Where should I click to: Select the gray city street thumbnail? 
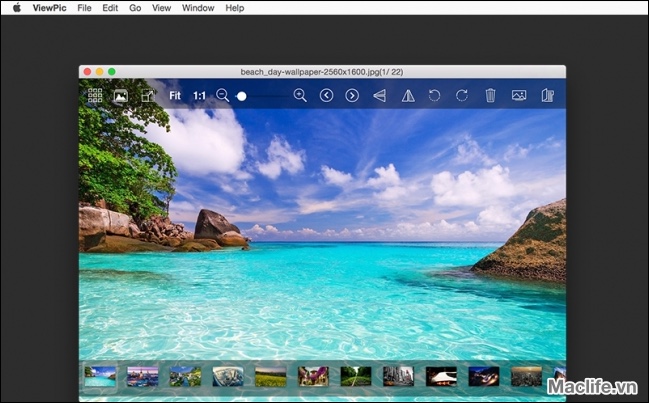(398, 377)
